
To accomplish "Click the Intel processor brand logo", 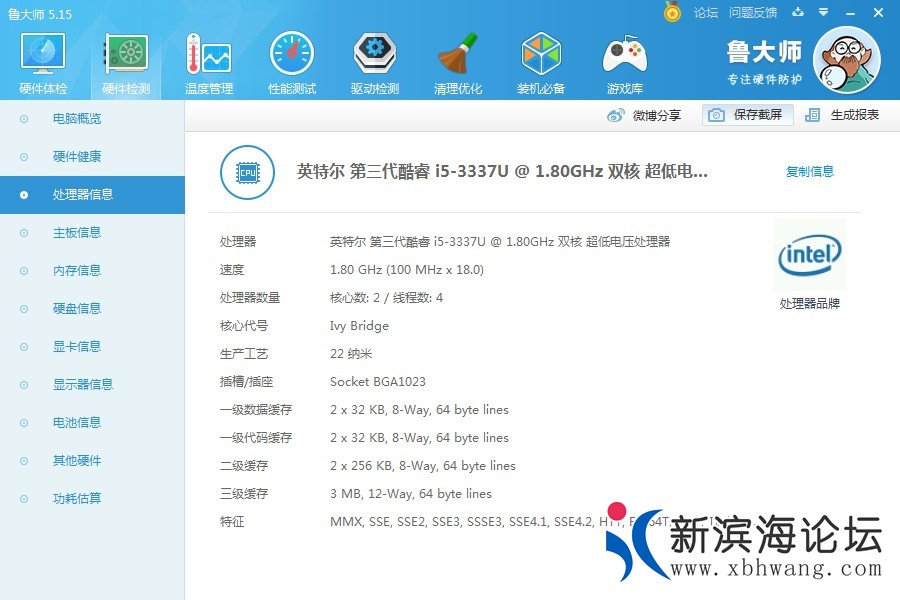I will coord(809,256).
